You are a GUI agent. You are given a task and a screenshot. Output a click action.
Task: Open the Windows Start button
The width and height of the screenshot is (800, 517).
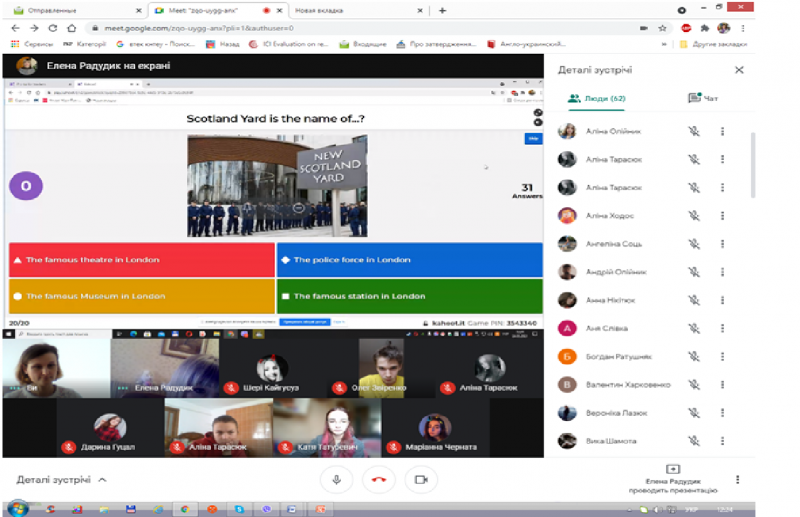(x=18, y=509)
